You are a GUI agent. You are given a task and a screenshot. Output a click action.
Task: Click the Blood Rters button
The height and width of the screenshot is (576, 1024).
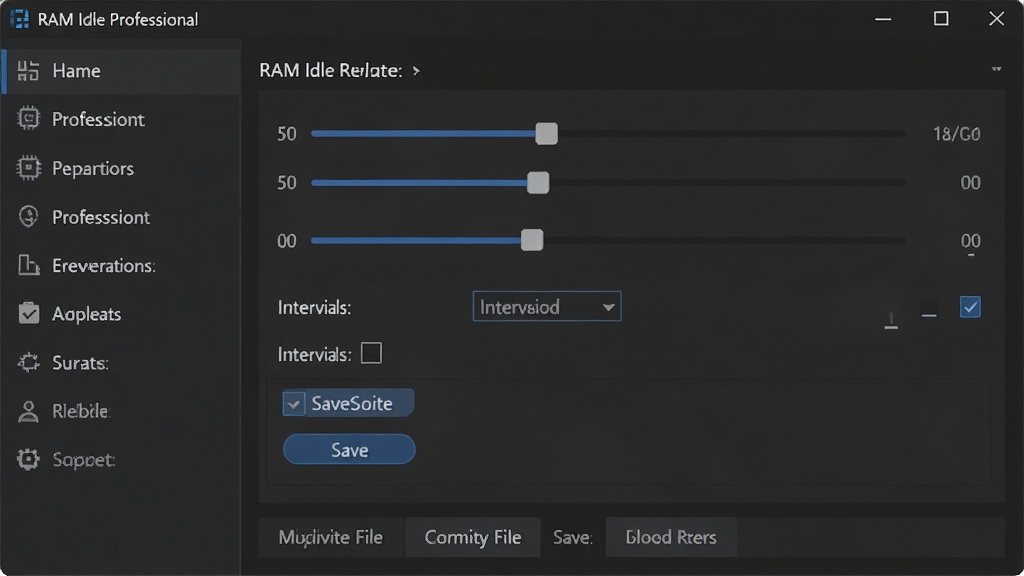pos(671,537)
